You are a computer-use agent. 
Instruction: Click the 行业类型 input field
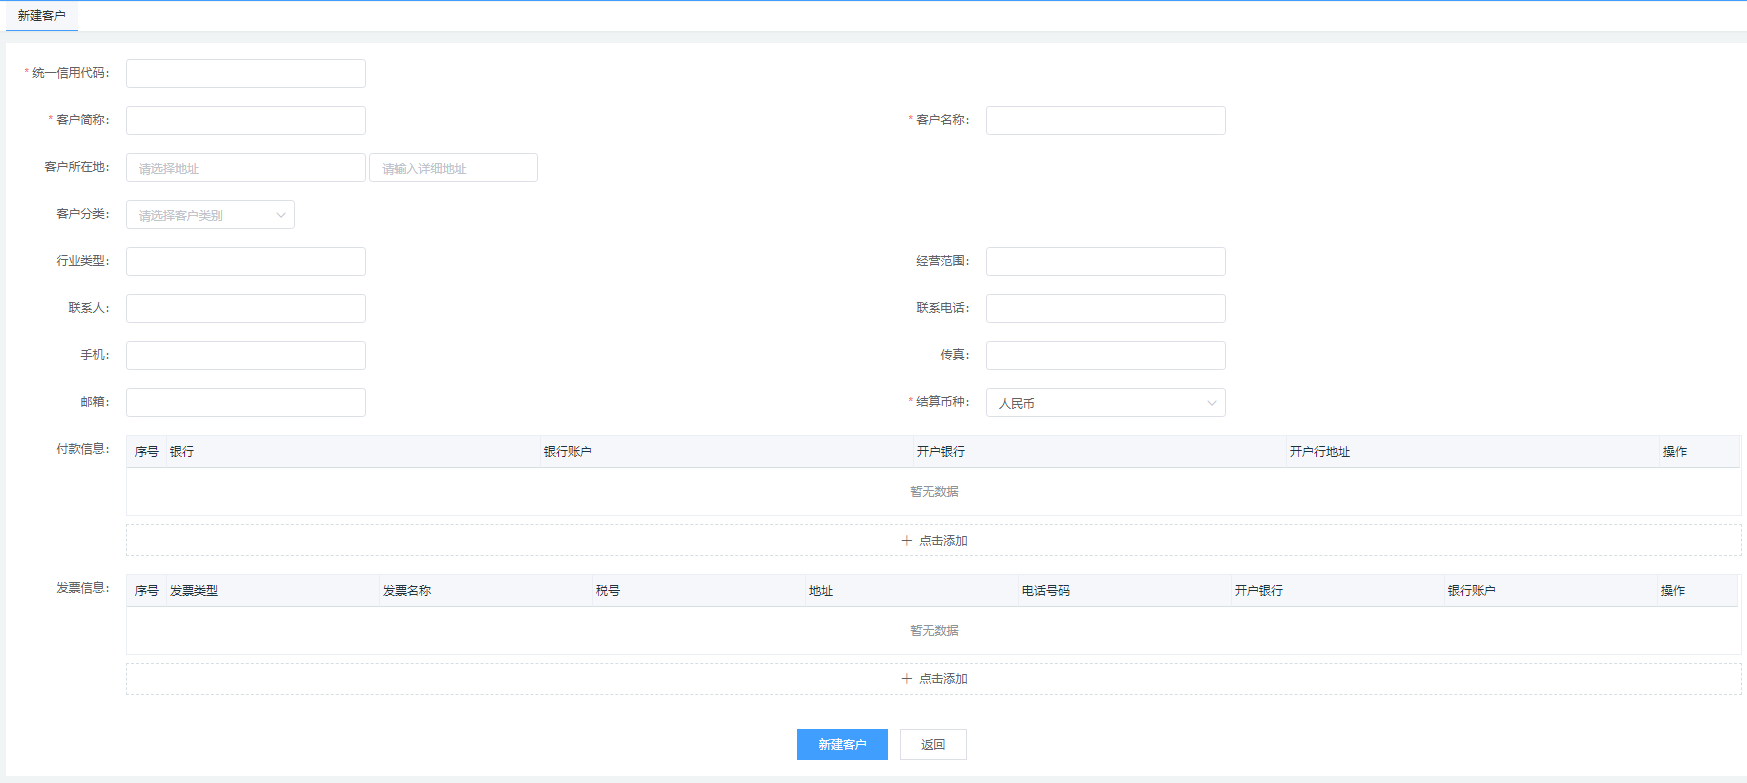[245, 261]
